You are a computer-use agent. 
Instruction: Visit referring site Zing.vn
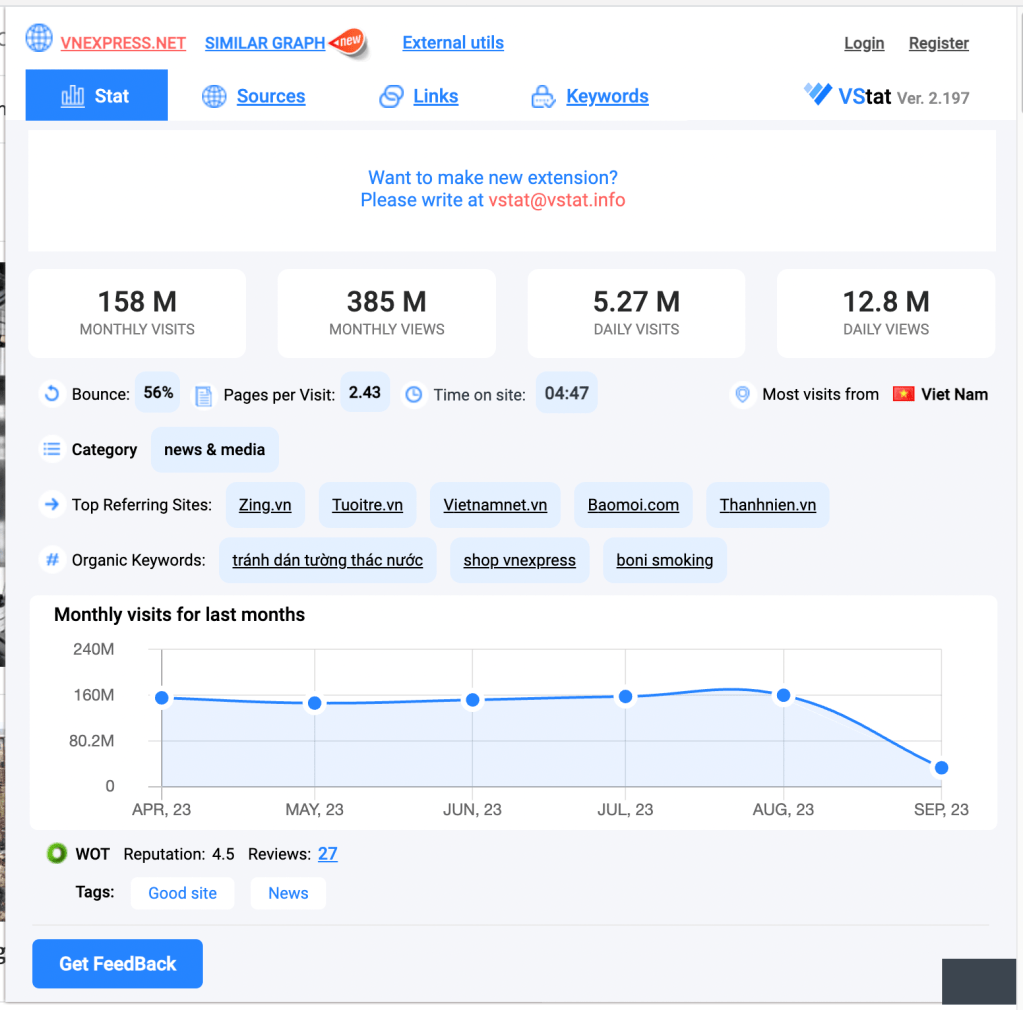tap(265, 505)
